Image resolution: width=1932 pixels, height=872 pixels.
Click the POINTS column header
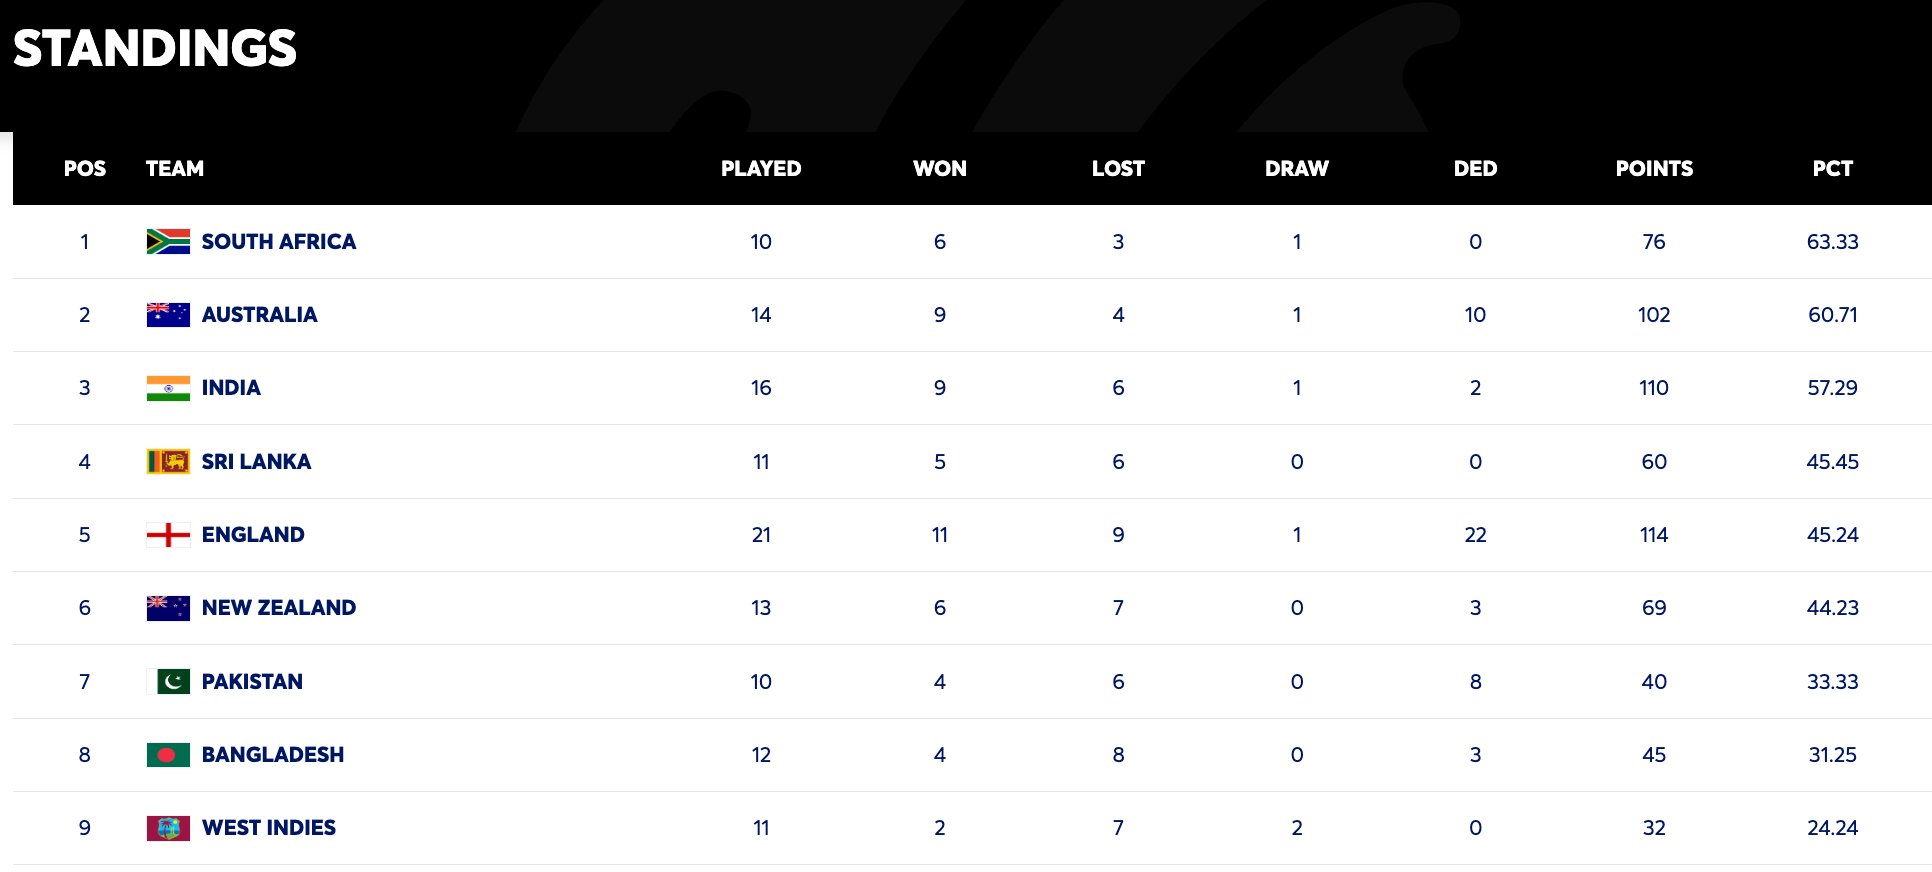pos(1654,169)
